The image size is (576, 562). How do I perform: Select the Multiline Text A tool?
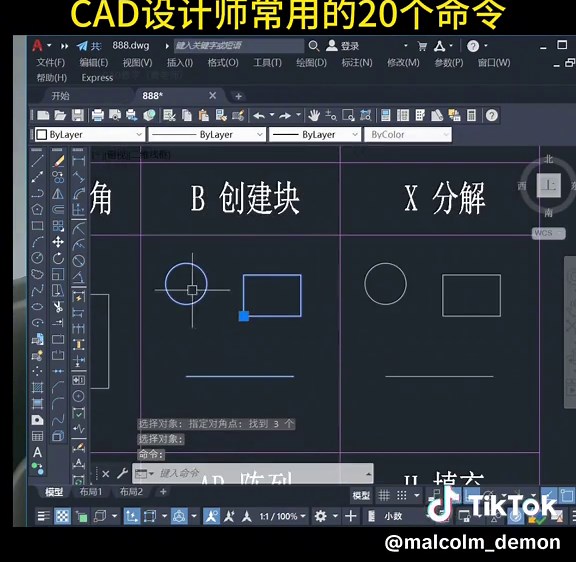pos(37,452)
